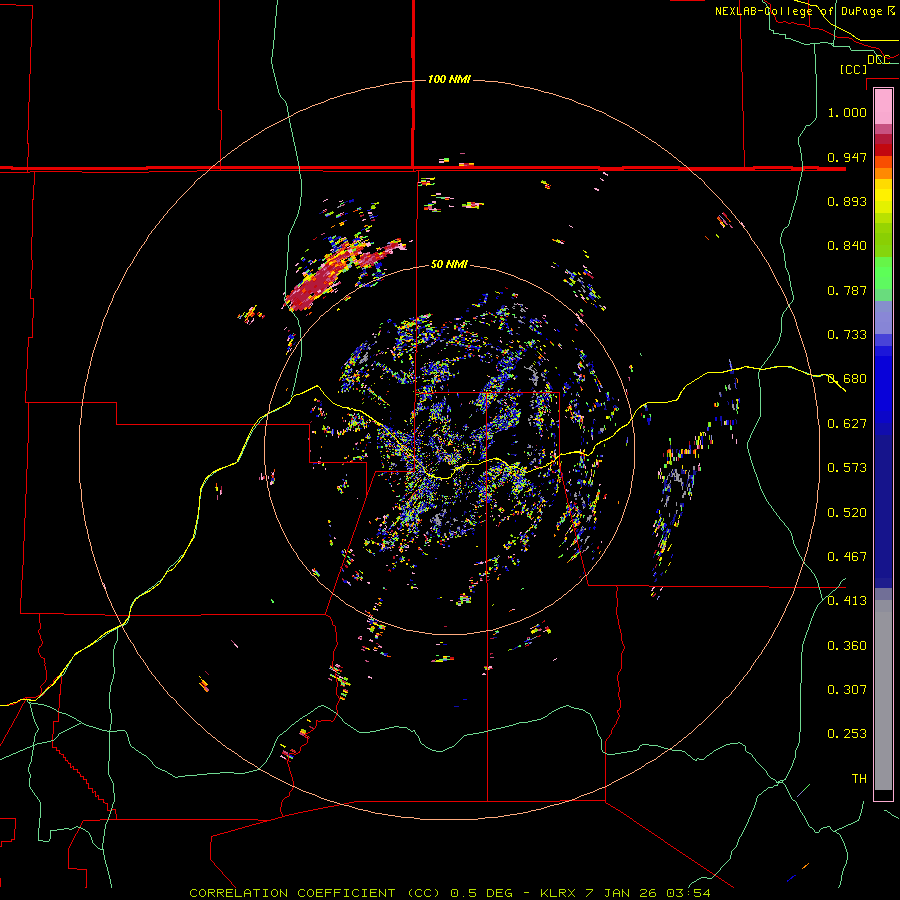
Task: Click the "0.627" scale value
Action: point(847,424)
